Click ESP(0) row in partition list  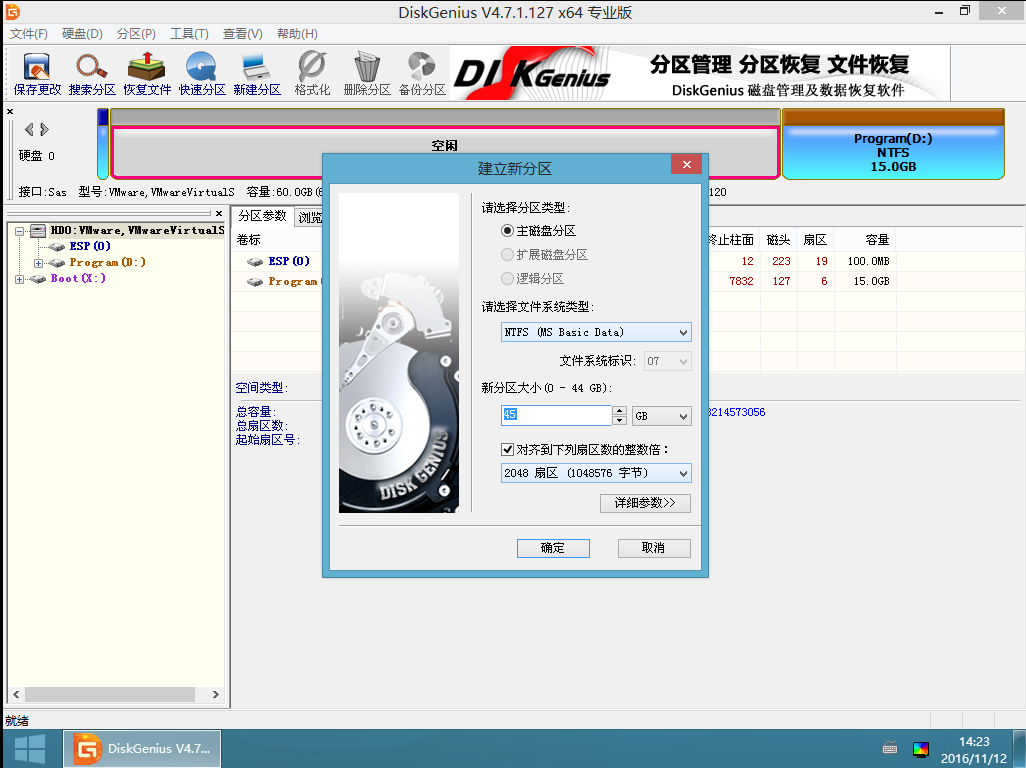click(289, 261)
